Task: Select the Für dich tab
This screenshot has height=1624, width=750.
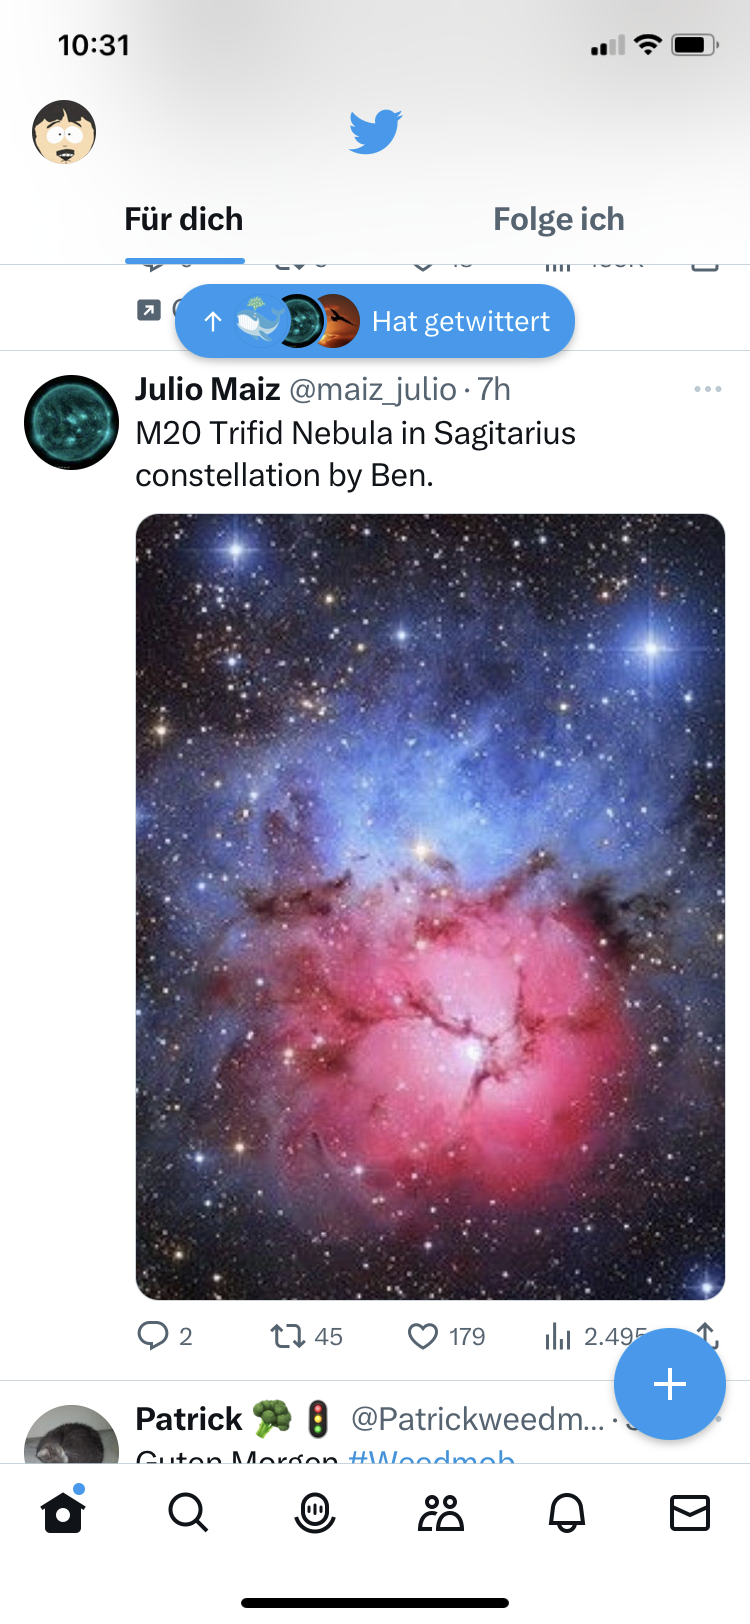Action: point(184,219)
